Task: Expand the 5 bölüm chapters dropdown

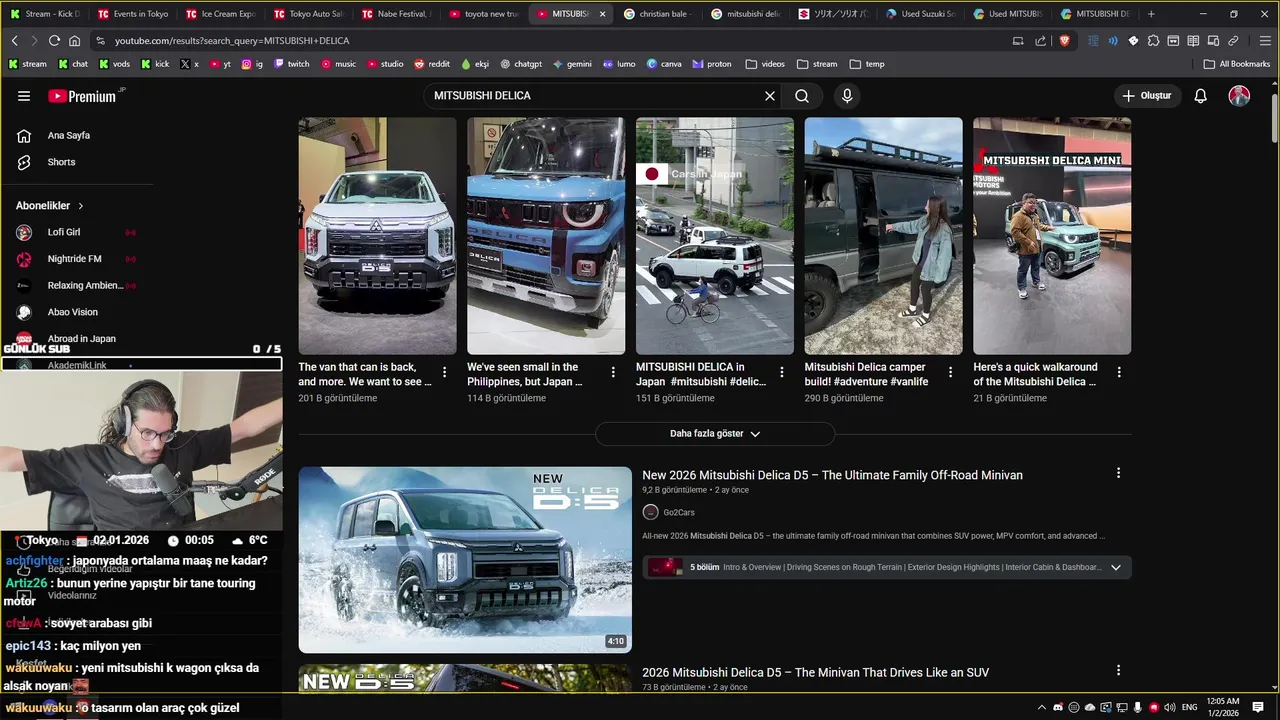Action: click(1116, 567)
